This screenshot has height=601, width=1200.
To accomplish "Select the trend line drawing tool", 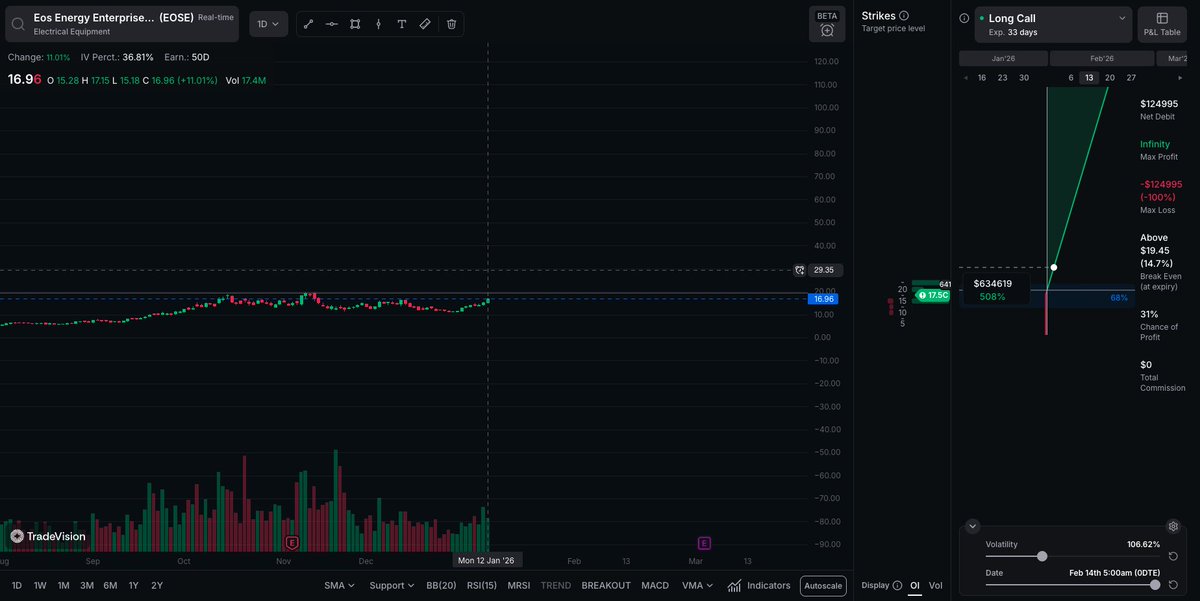I will (x=309, y=24).
